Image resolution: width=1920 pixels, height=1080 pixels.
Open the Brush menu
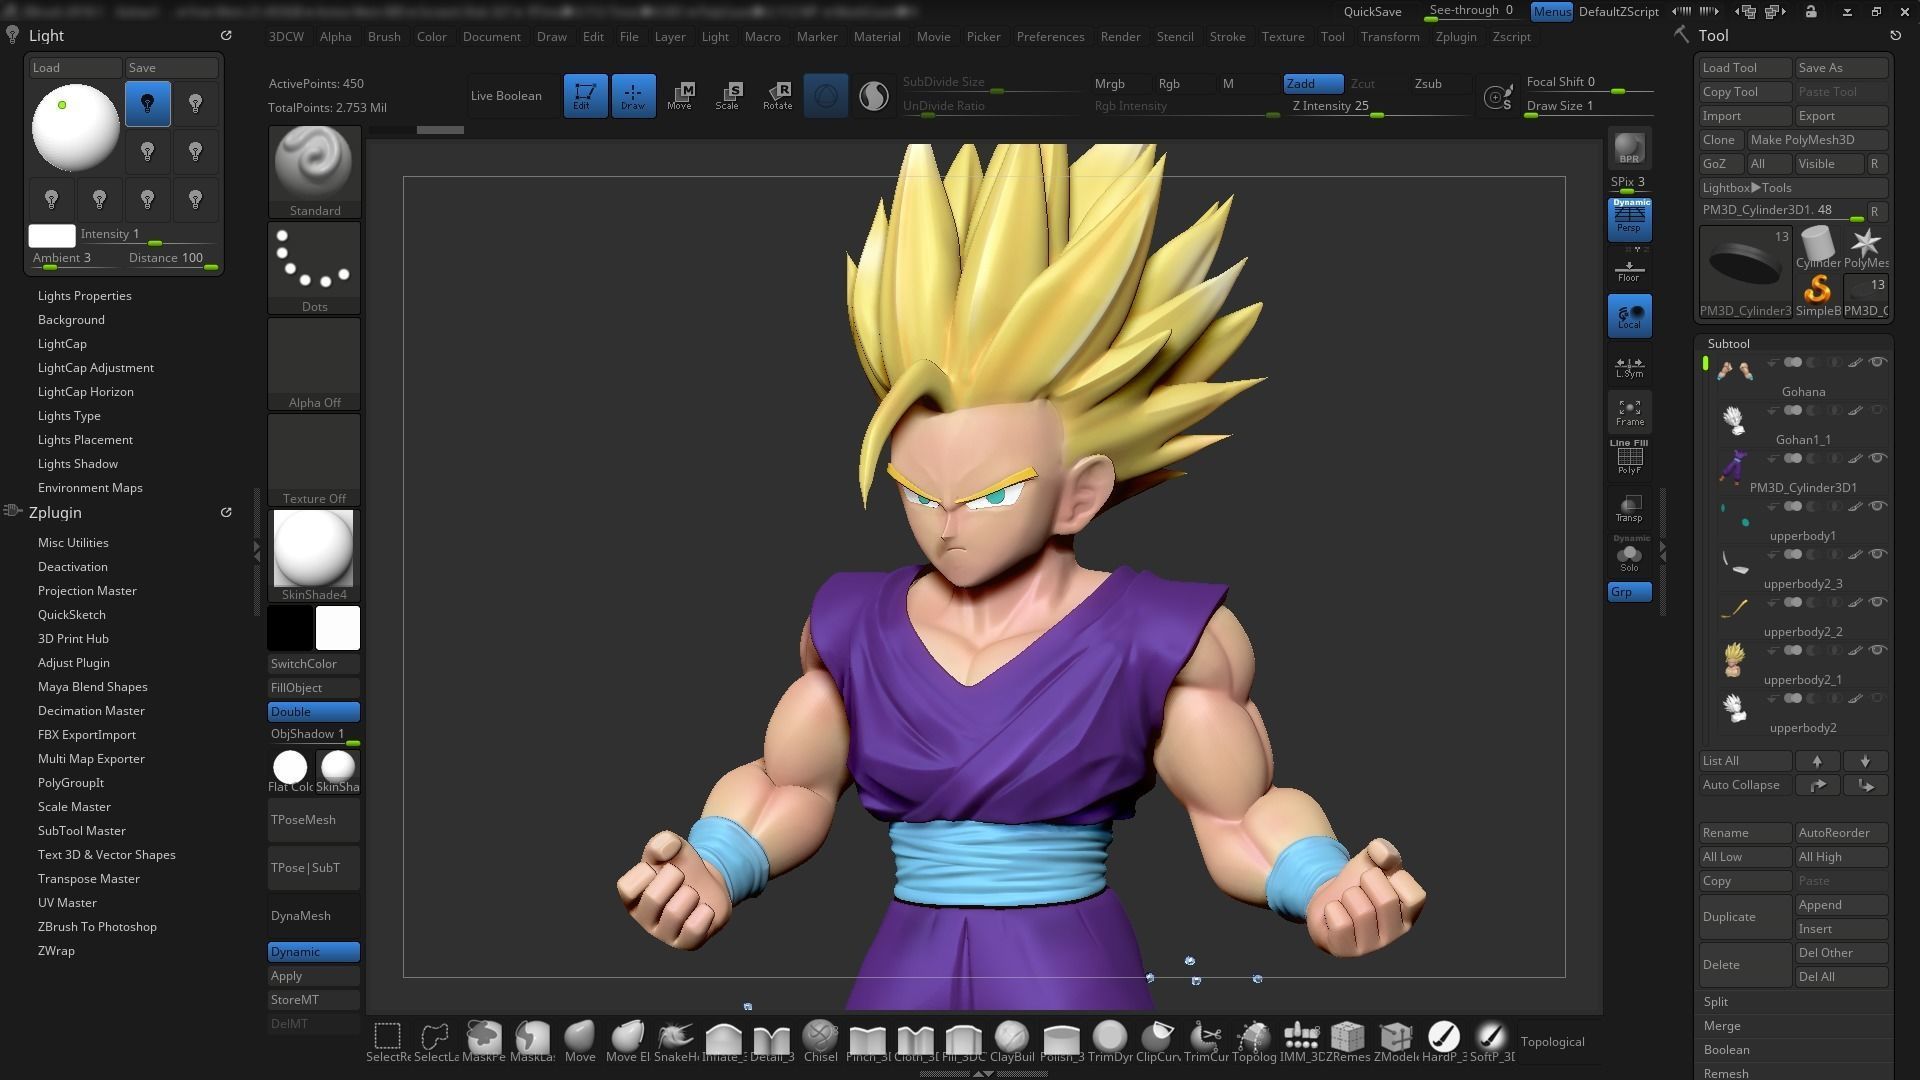384,37
